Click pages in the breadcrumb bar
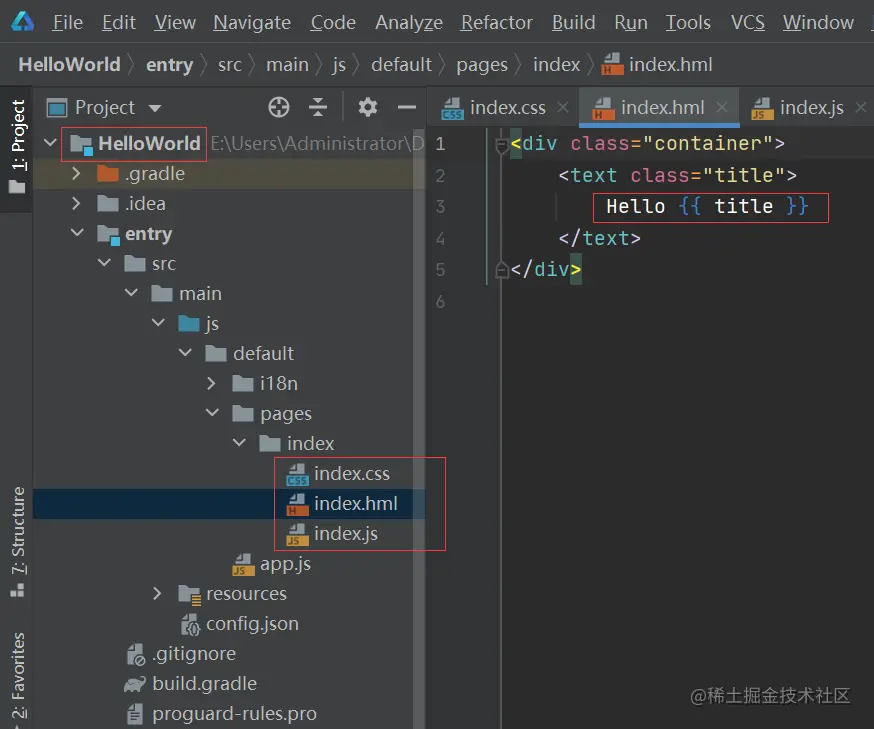Viewport: 874px width, 729px height. click(482, 65)
